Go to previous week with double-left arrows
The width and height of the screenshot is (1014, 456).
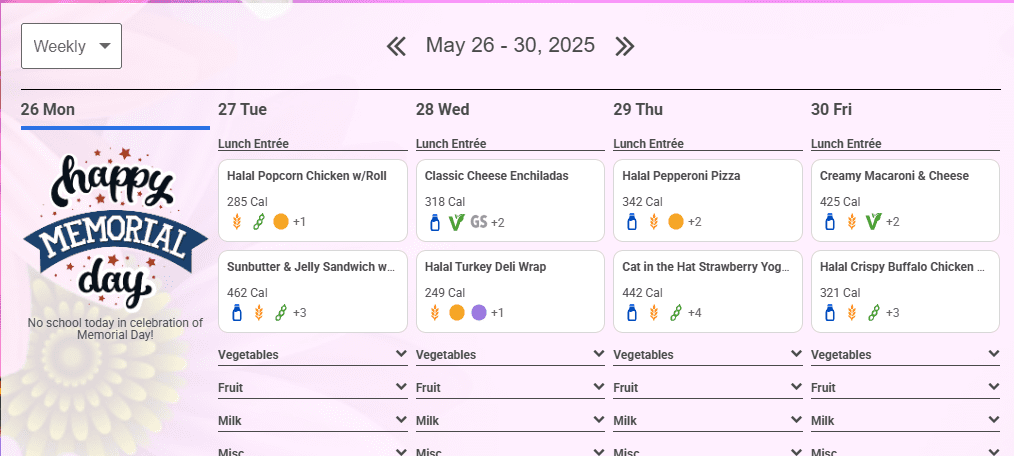tap(396, 46)
